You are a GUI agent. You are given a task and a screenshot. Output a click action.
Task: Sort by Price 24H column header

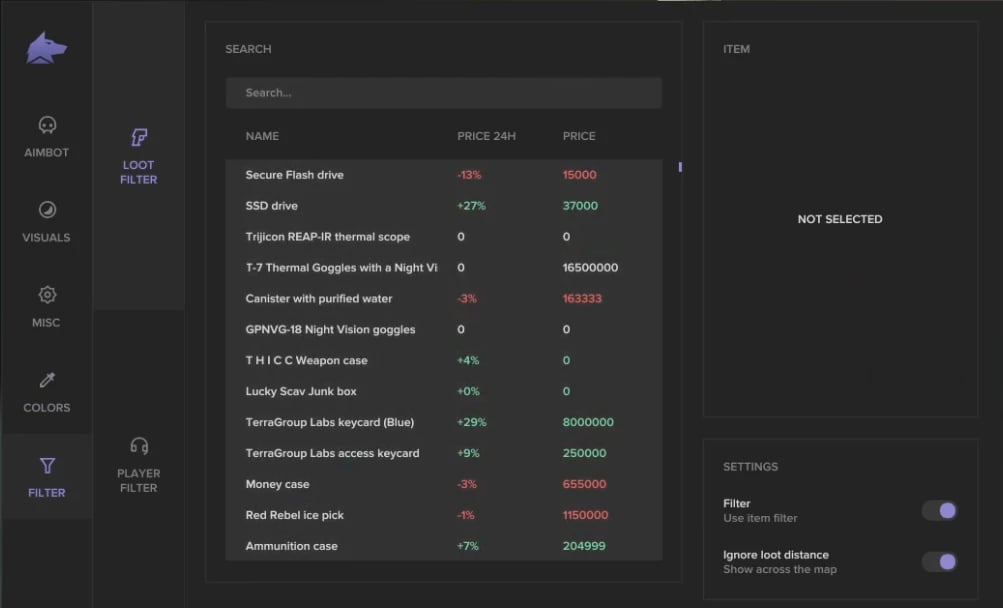point(486,136)
